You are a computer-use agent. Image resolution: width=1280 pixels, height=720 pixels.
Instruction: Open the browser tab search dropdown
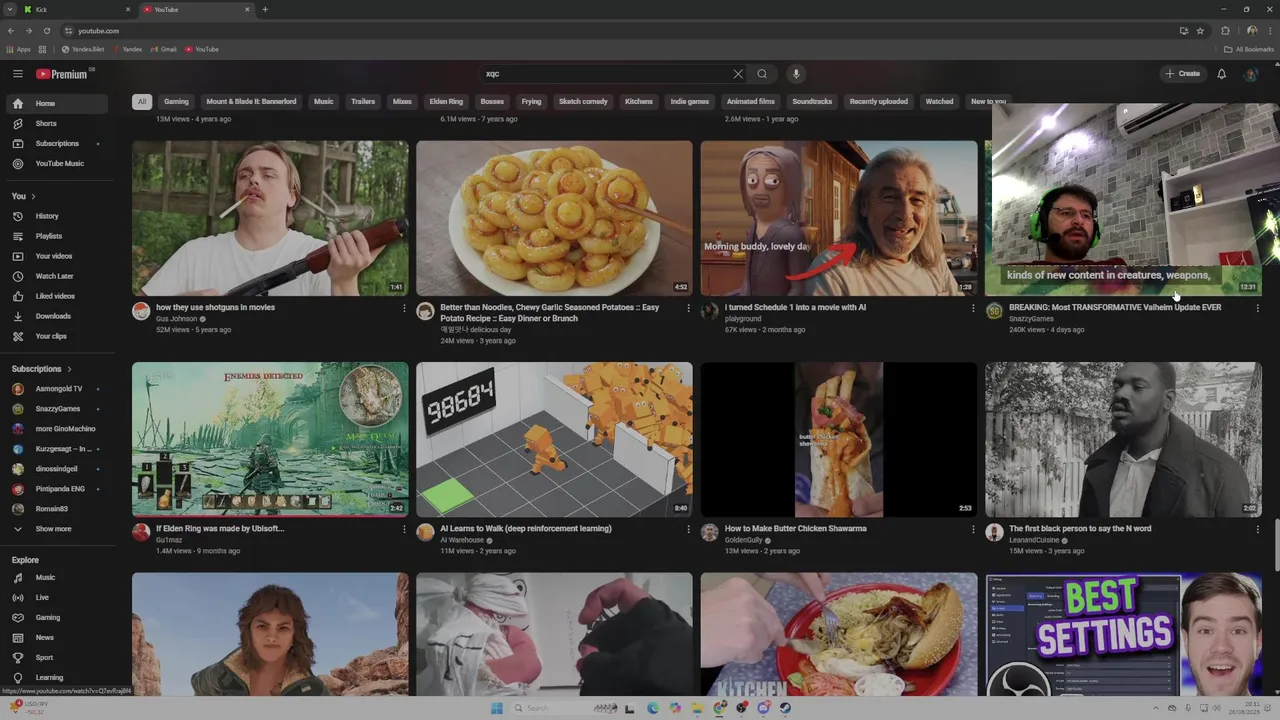pyautogui.click(x=10, y=9)
